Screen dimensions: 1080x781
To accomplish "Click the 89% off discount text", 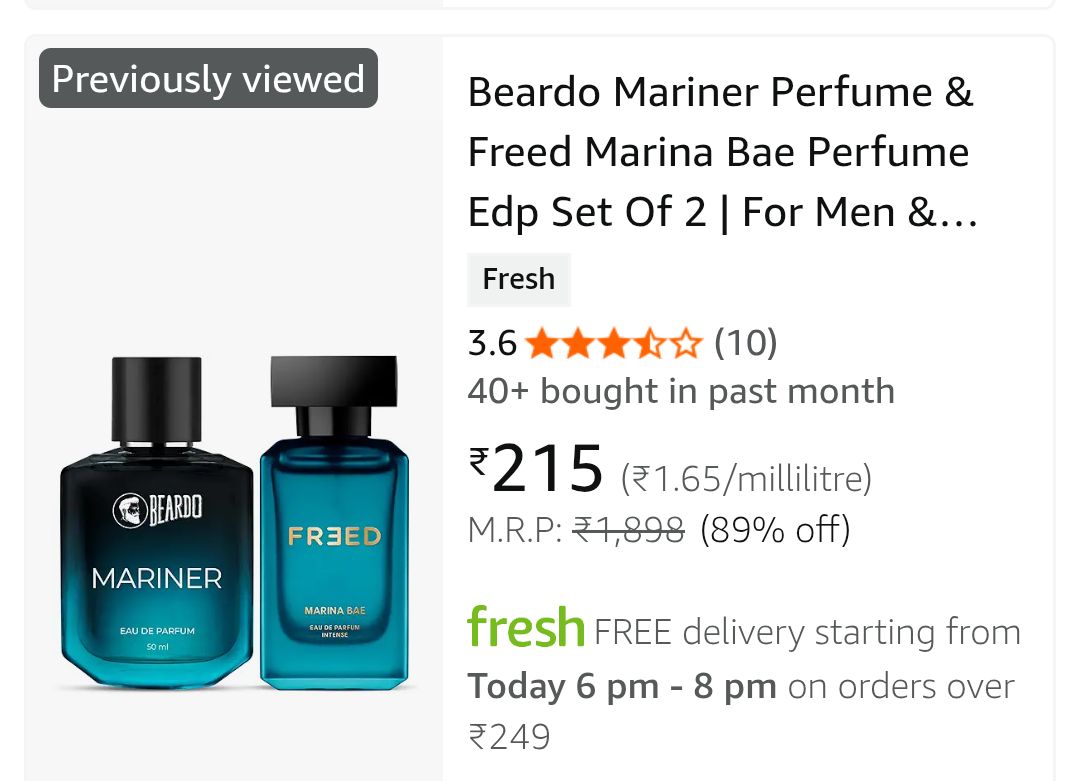I will [x=775, y=528].
